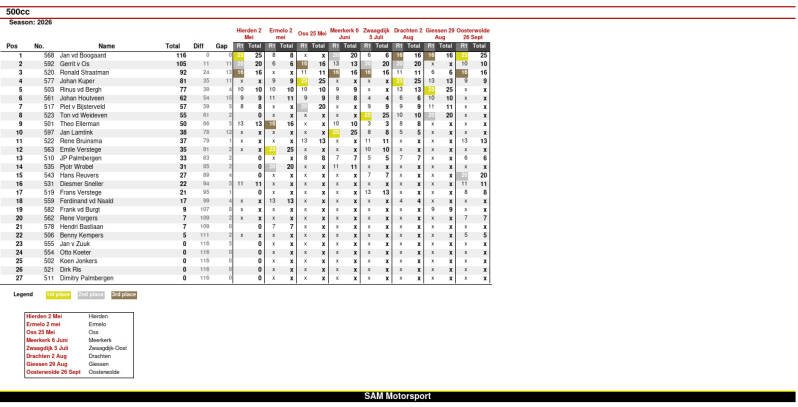The image size is (798, 407).
Task: Select rider name 'Jan Lamtink'
Action: coord(76,132)
